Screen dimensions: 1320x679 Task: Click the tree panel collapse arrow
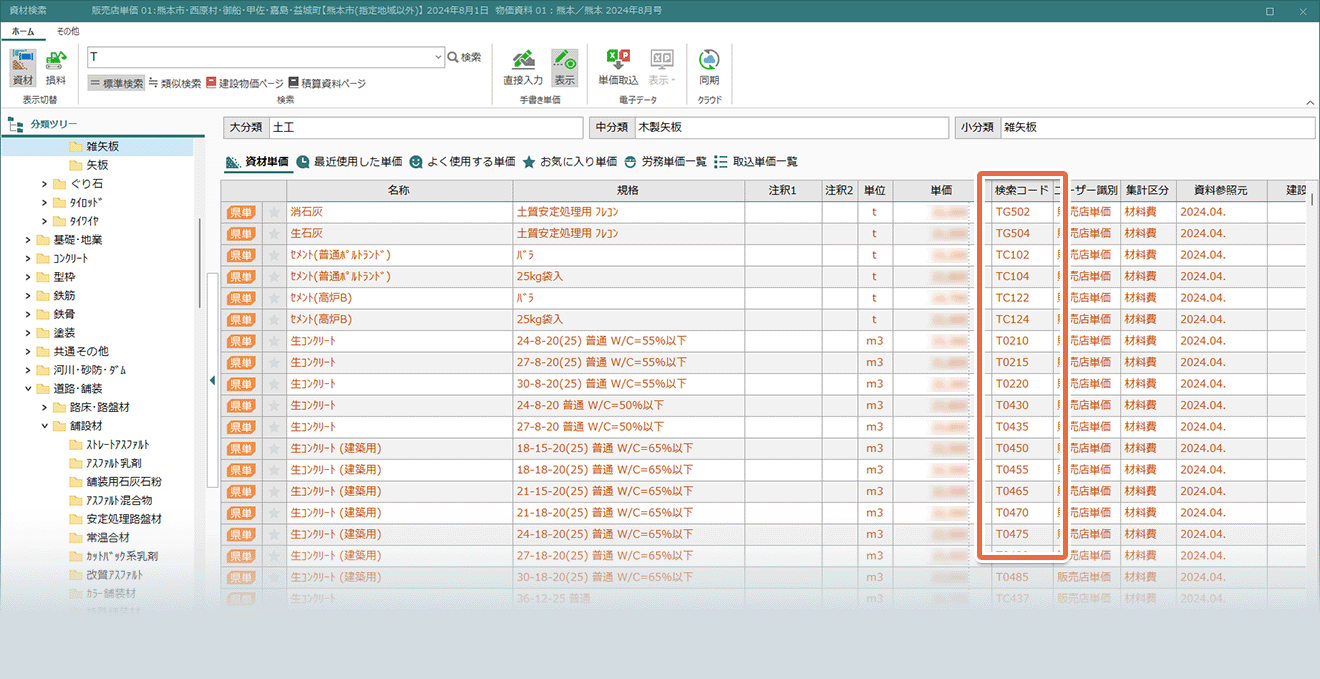(212, 381)
